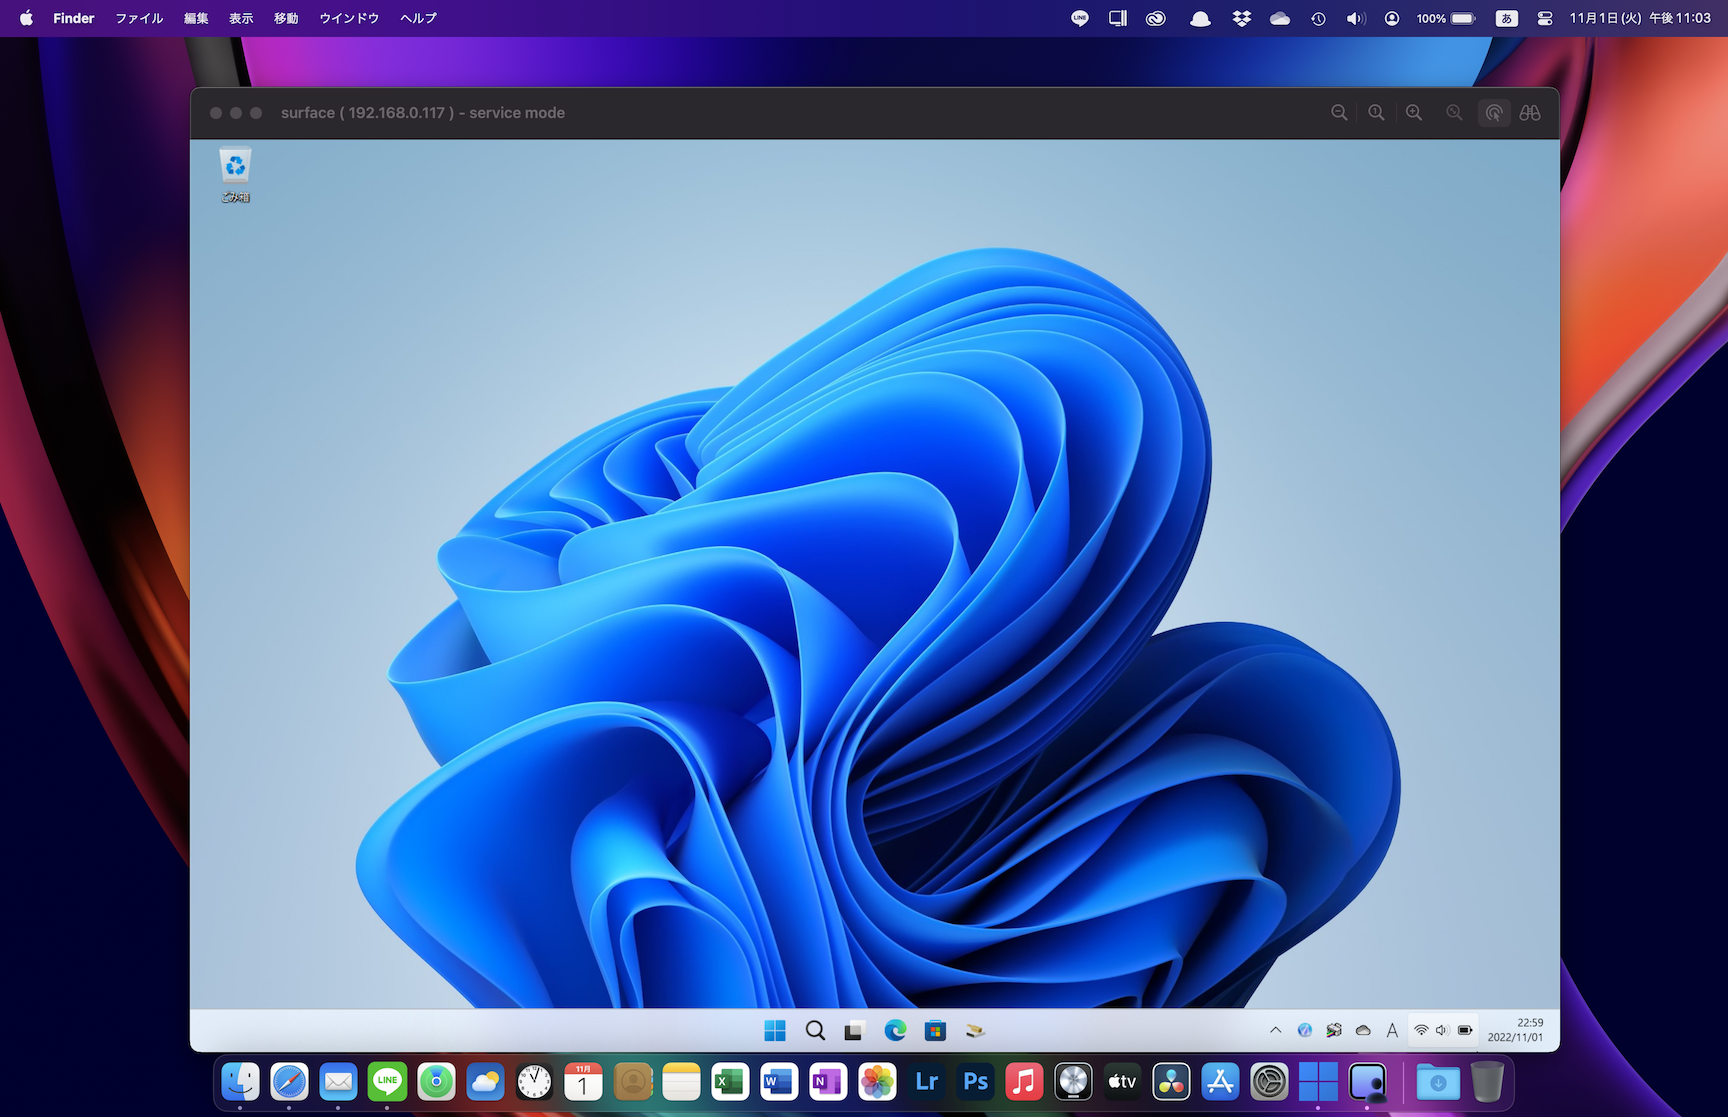Toggle remote control mode (cursor icon)
1728x1117 pixels.
(x=1494, y=113)
